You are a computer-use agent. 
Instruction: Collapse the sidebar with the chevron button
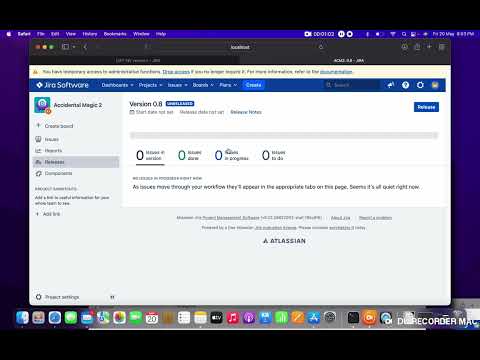coord(112,297)
